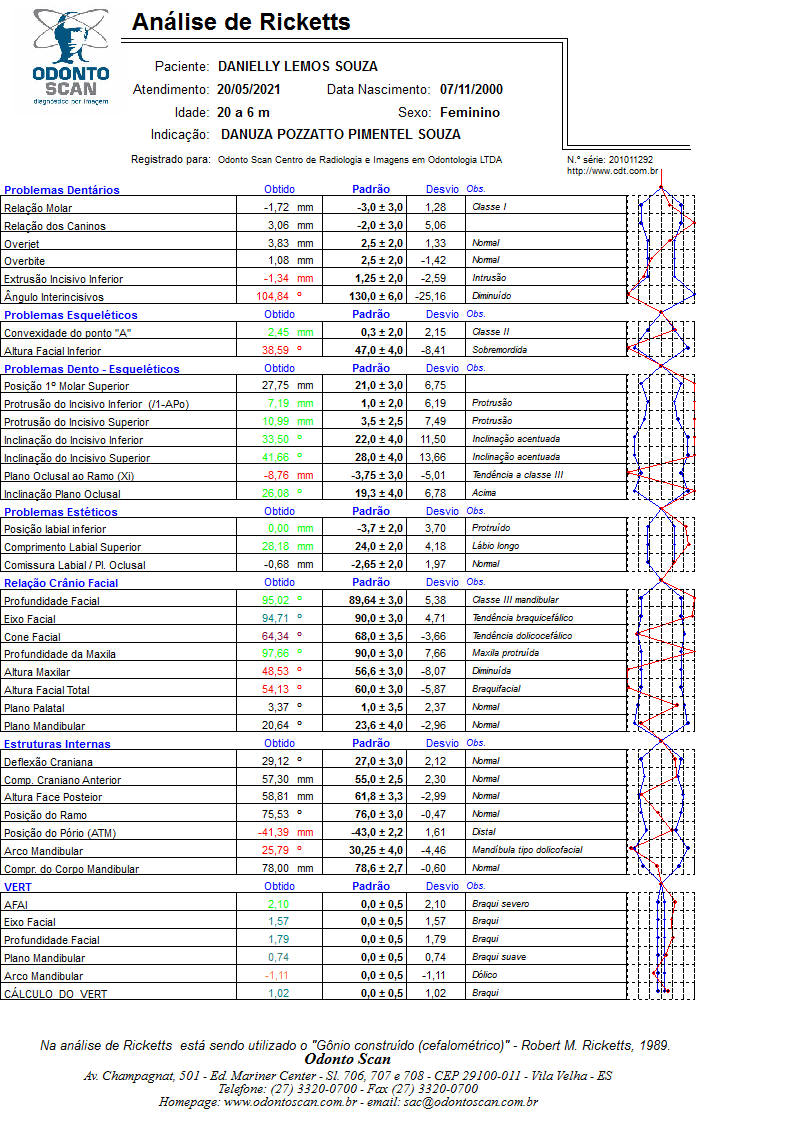The width and height of the screenshot is (794, 1123).
Task: Click Protrusão do Incisivo Superior value 10,99
Action: point(276,421)
